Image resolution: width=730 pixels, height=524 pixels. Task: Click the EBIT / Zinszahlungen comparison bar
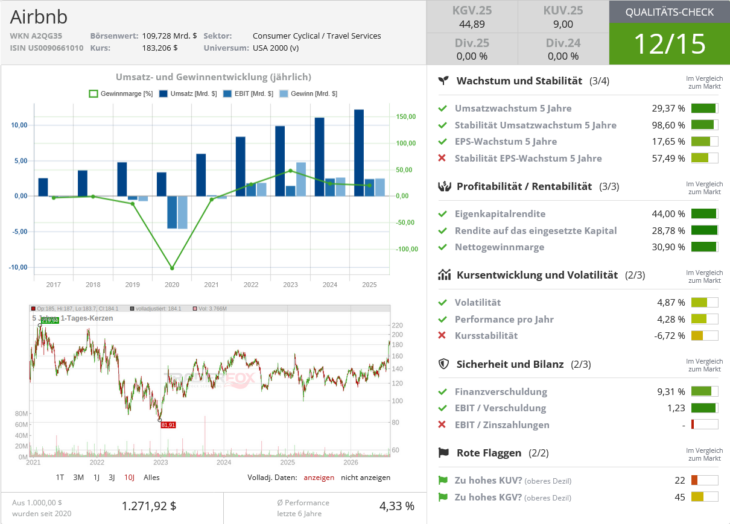click(x=704, y=425)
